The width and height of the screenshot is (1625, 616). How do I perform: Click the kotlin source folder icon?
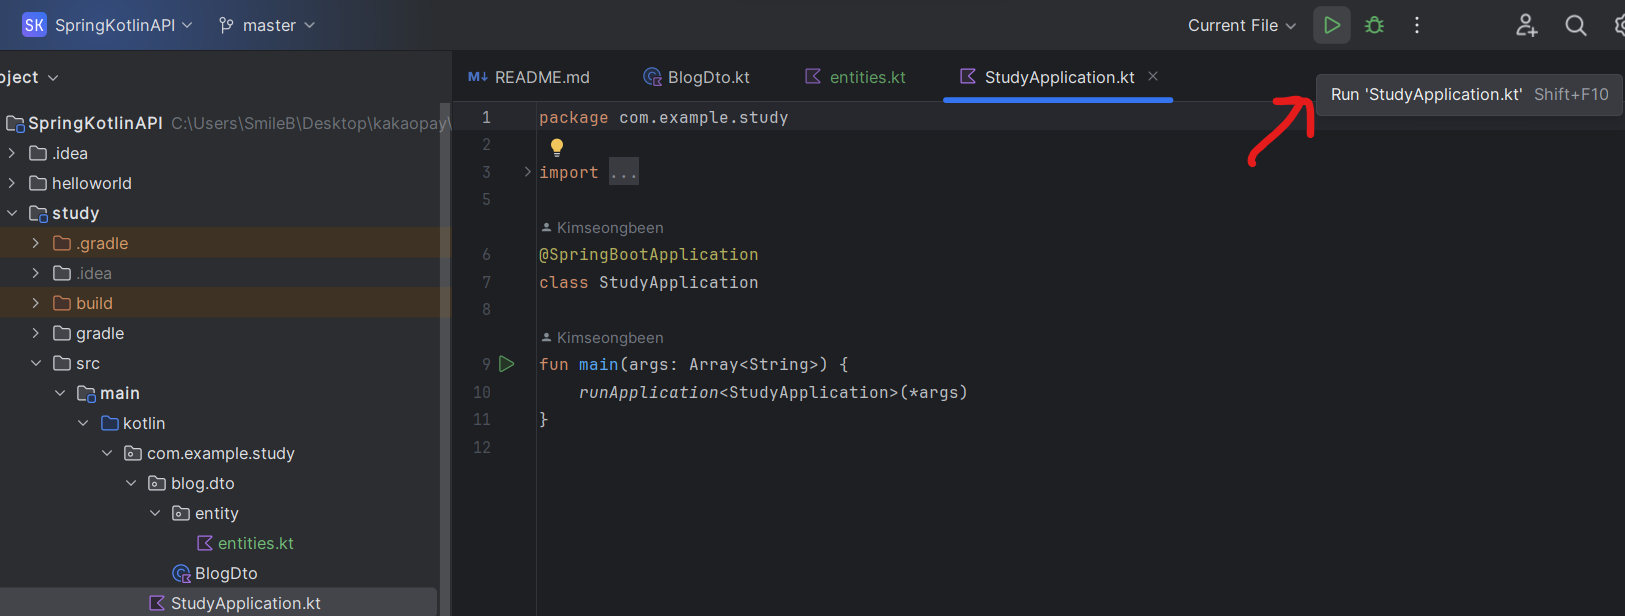(x=110, y=423)
